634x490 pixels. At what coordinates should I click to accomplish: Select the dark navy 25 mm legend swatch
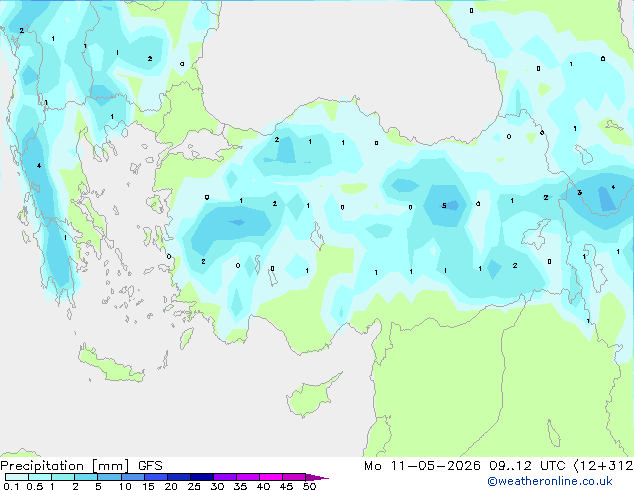[x=202, y=477]
